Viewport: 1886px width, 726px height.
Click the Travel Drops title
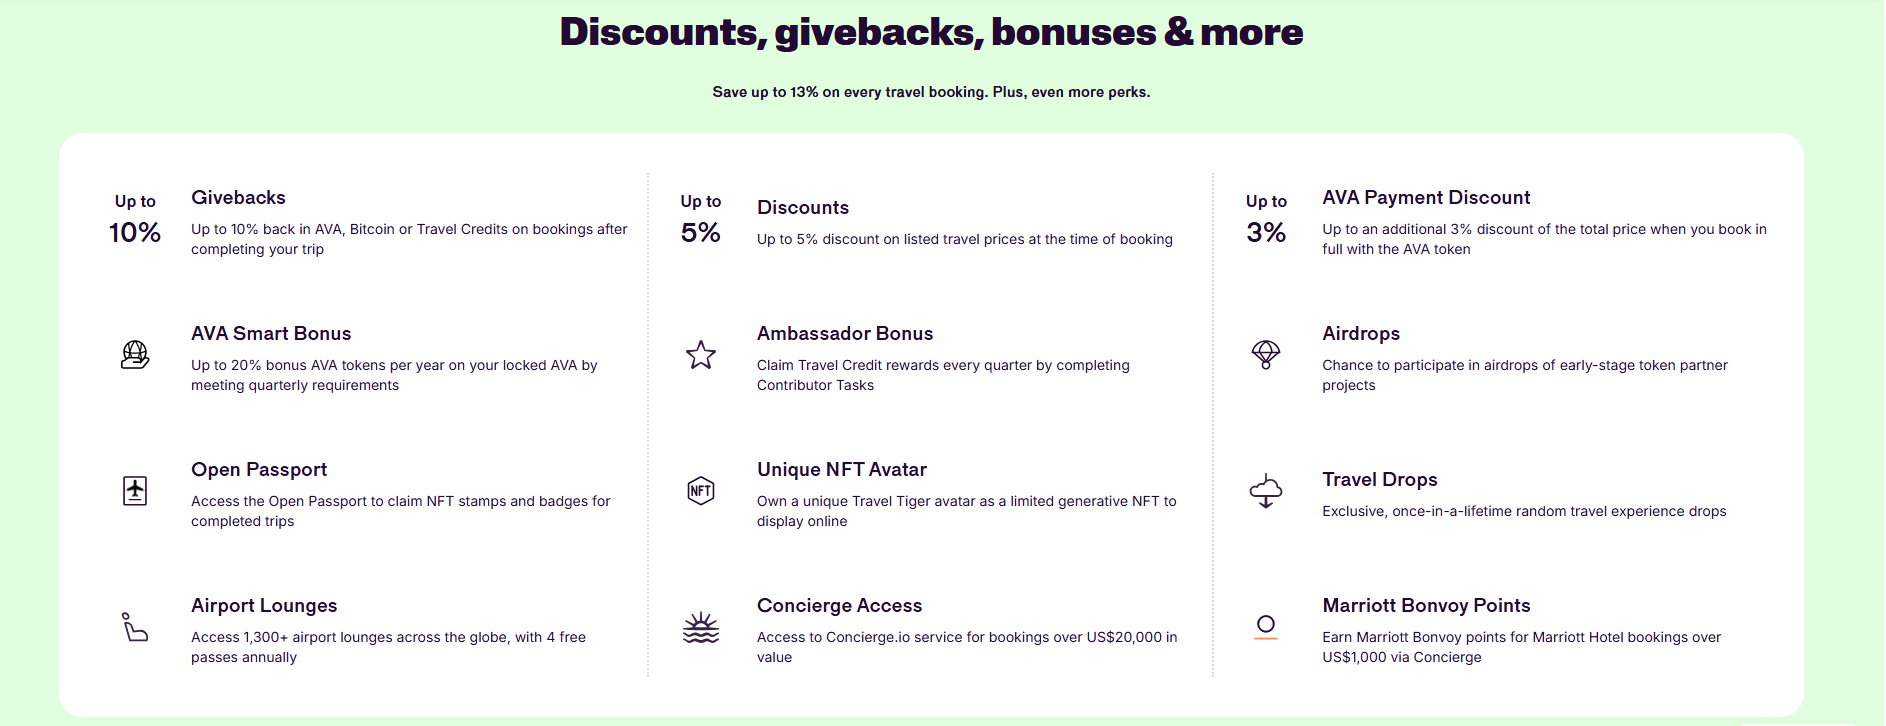coord(1380,480)
